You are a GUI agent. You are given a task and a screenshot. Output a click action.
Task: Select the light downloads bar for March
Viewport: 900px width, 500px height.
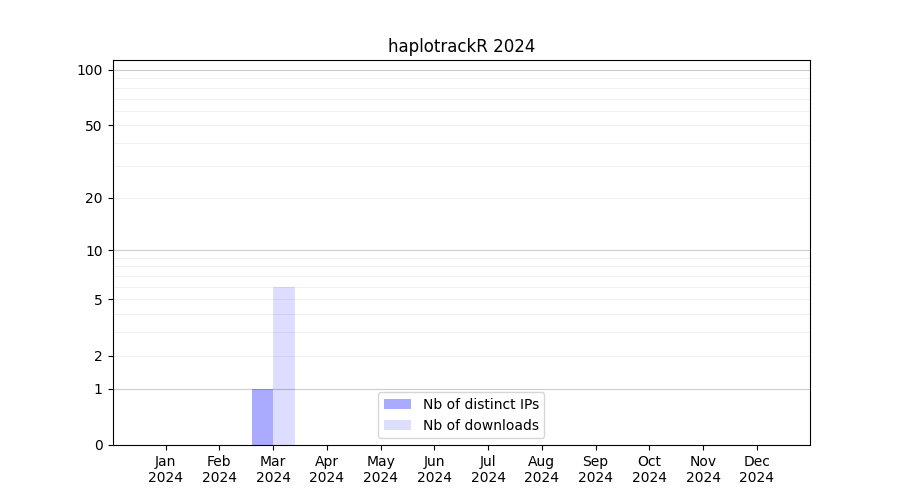point(284,366)
